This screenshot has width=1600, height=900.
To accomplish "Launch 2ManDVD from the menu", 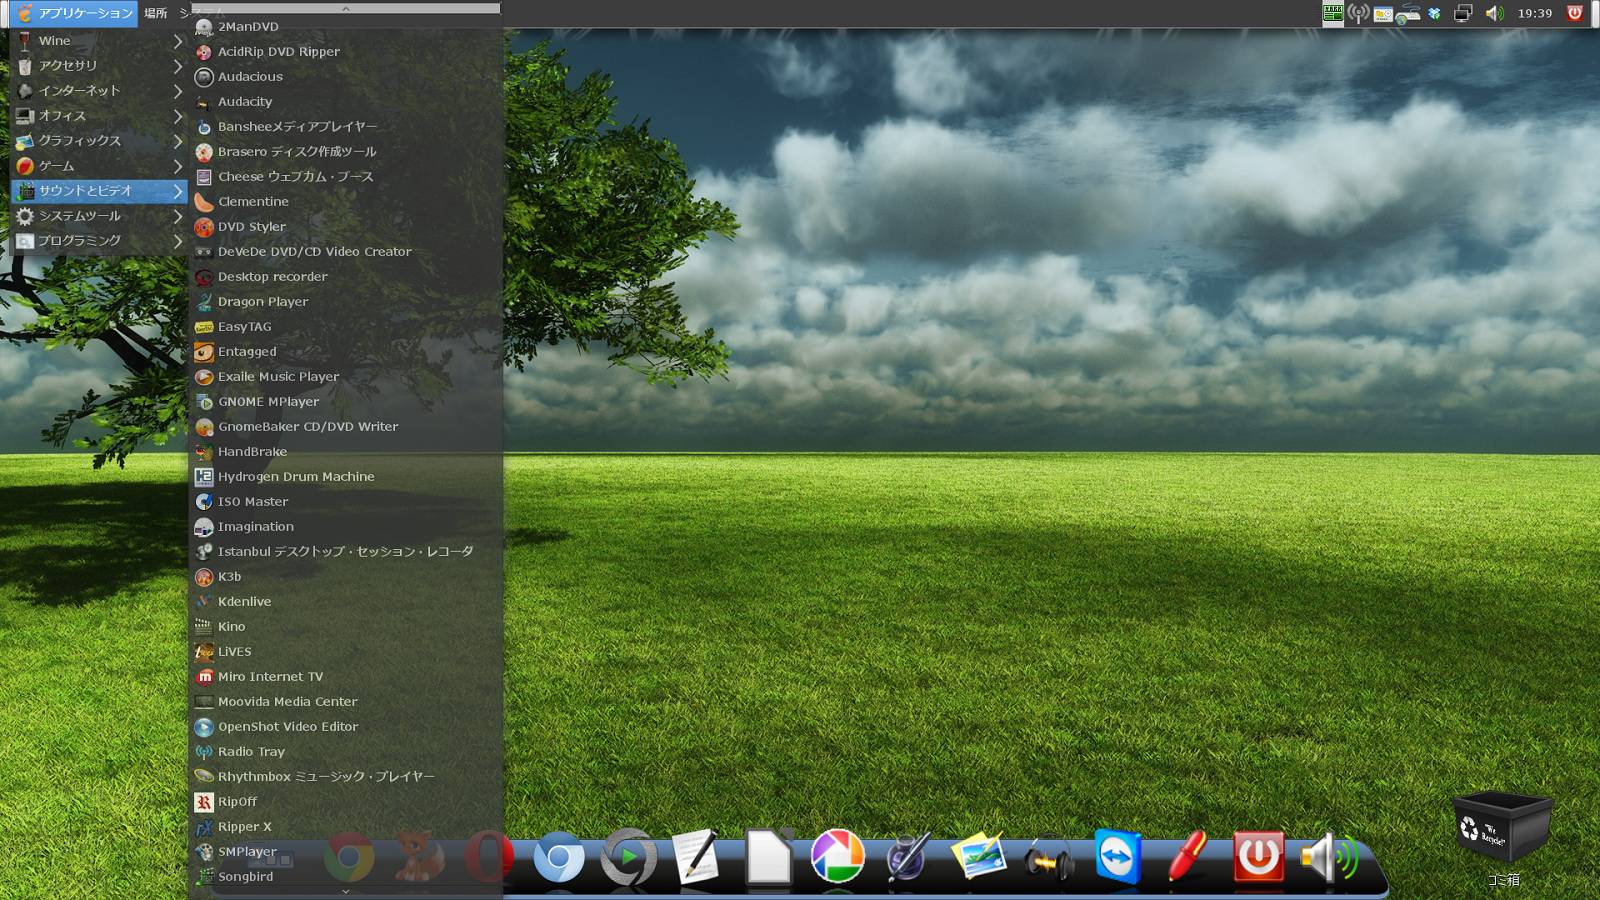I will click(x=346, y=27).
